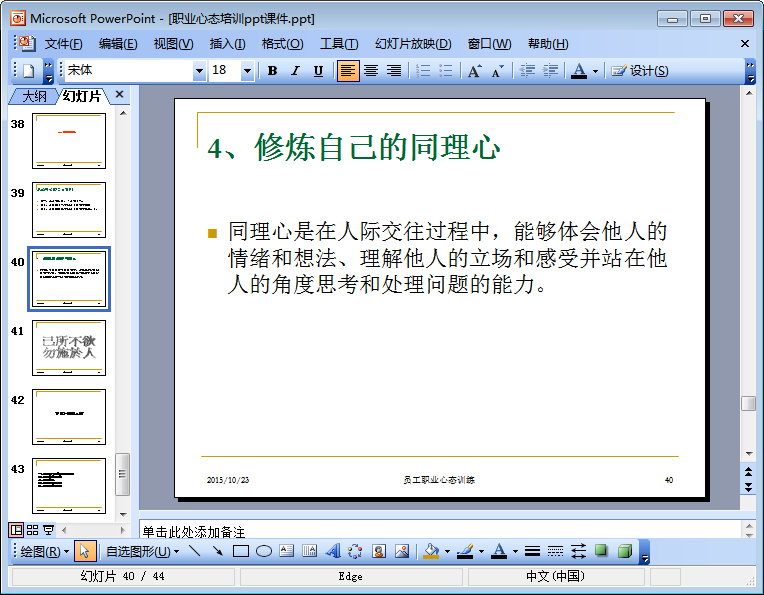Insert picture from file

pos(402,552)
